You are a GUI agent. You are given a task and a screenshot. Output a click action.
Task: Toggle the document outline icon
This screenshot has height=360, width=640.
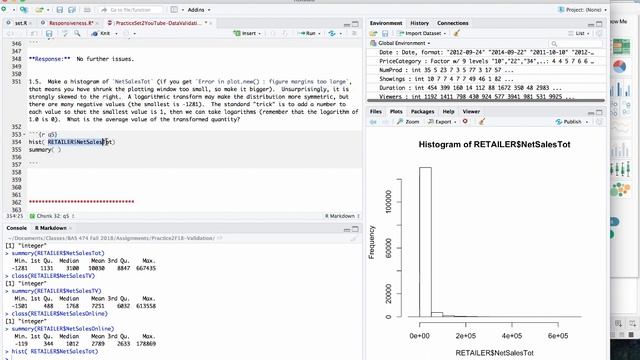click(x=354, y=33)
